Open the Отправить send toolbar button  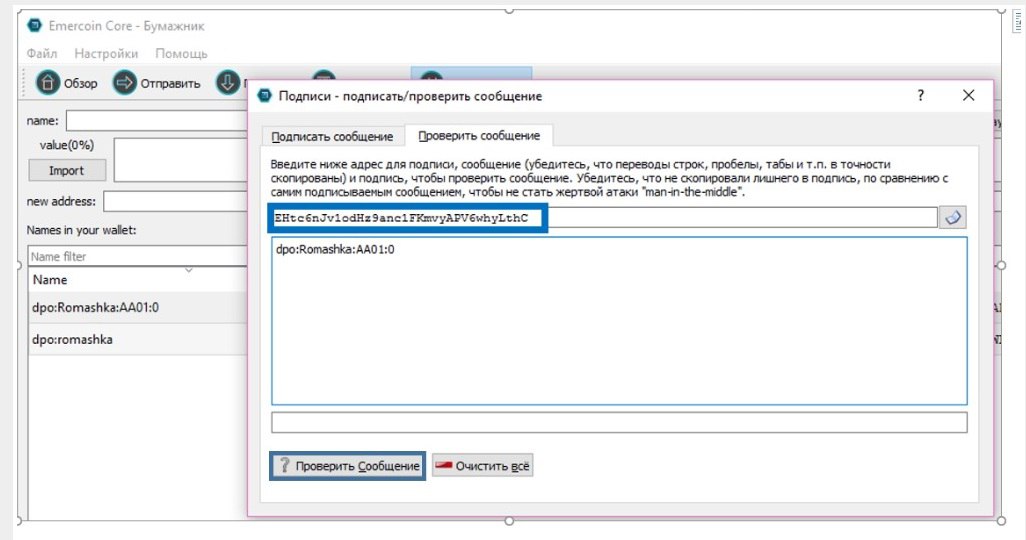click(156, 83)
